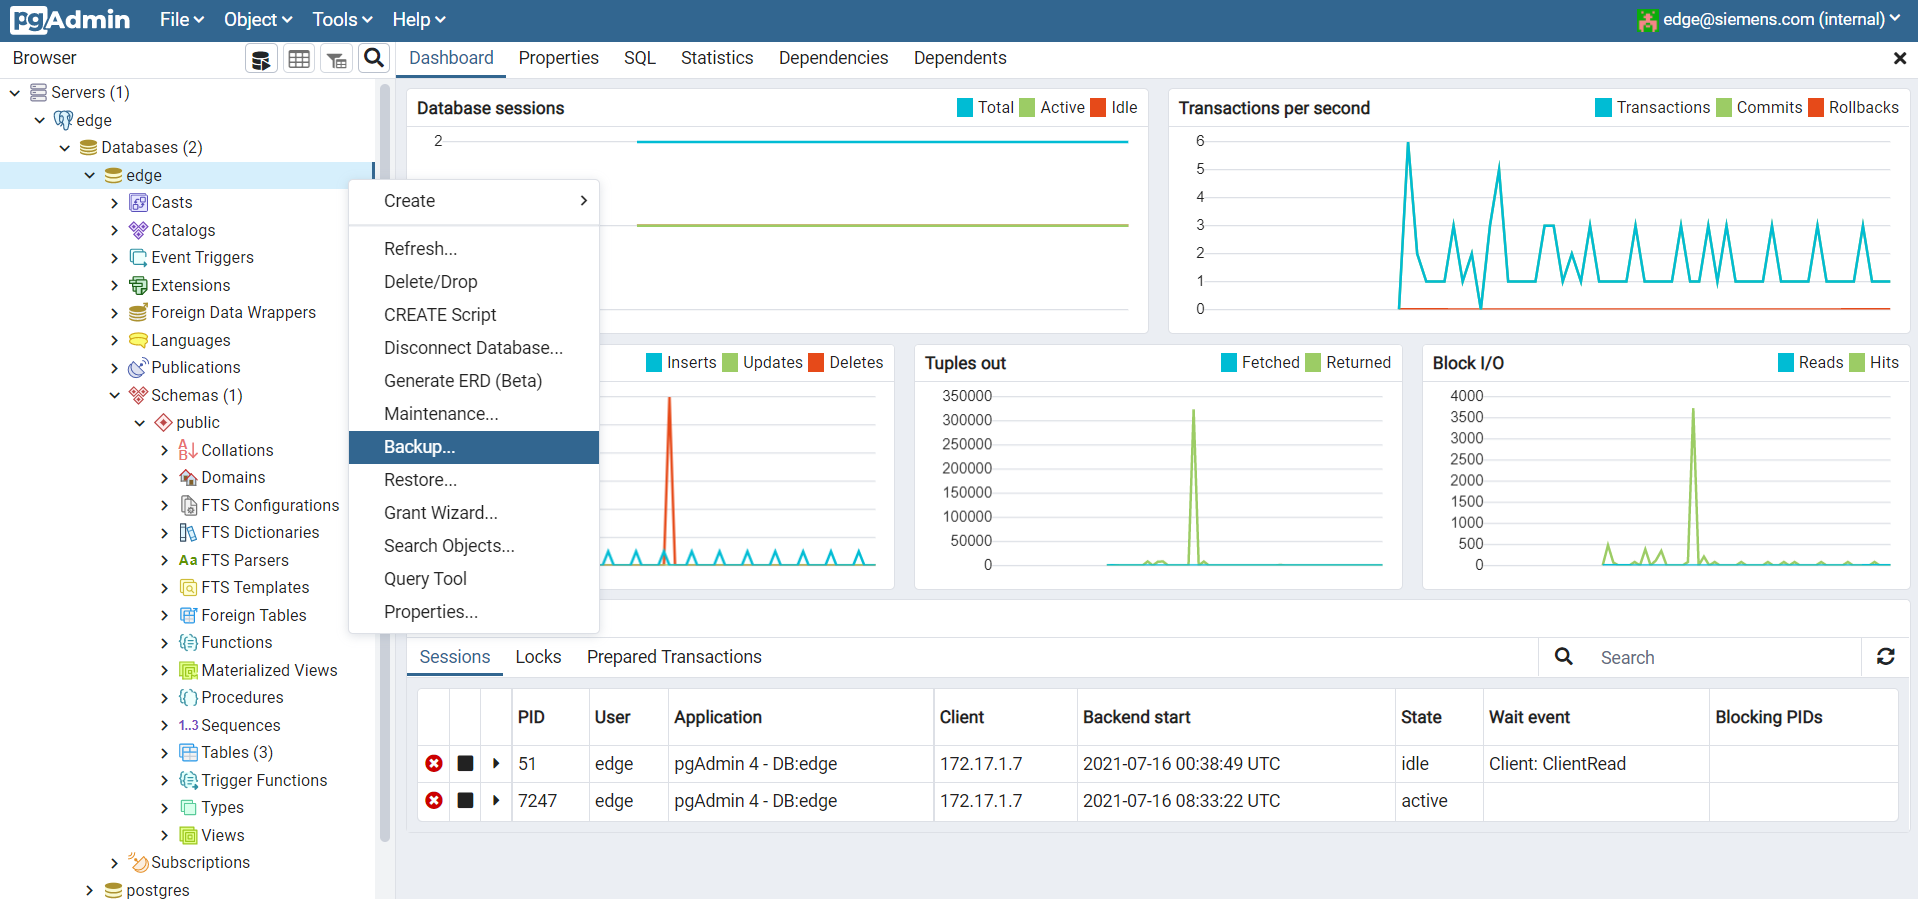The image size is (1918, 899).
Task: Select Generate ERD (Beta) option
Action: tap(474, 381)
